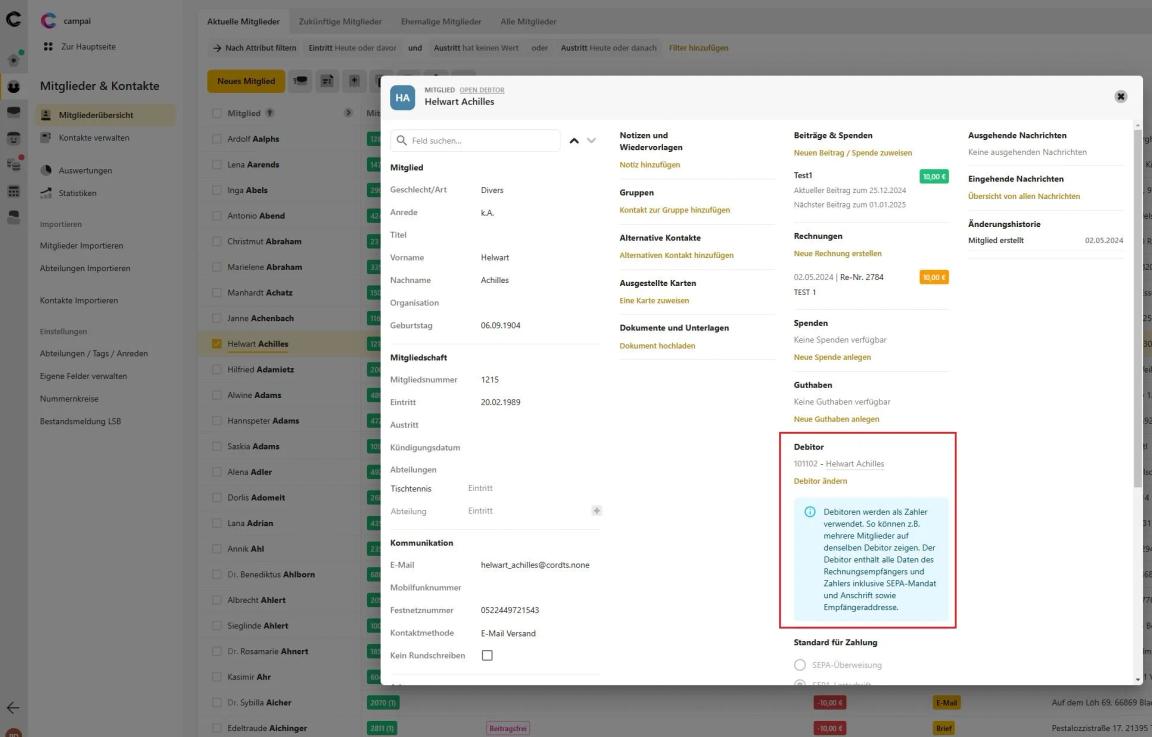Click the back arrow at bottom of rail
This screenshot has height=737, width=1152.
13,708
